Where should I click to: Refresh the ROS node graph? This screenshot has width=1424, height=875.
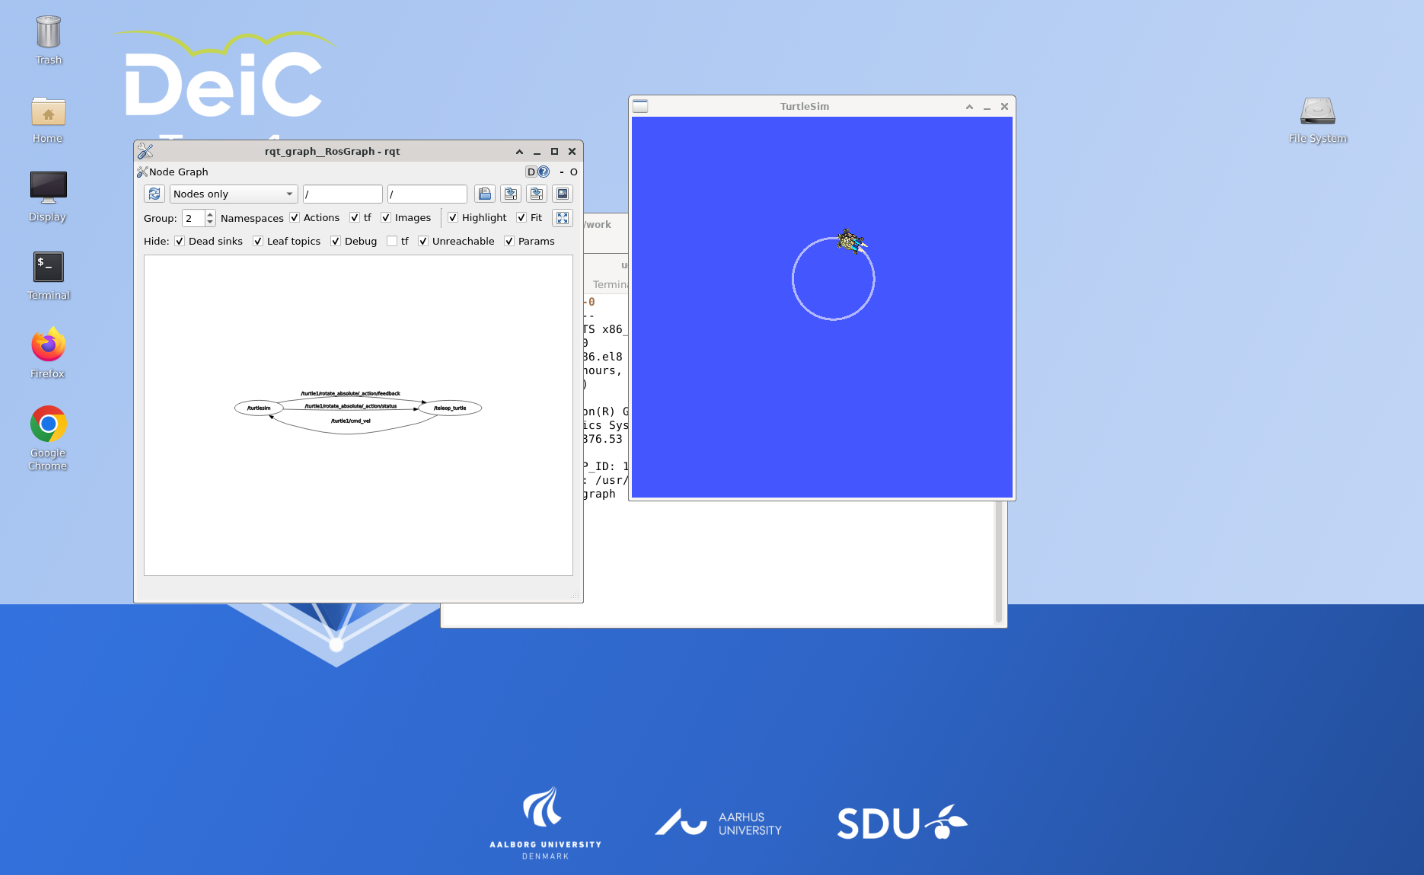(x=154, y=194)
